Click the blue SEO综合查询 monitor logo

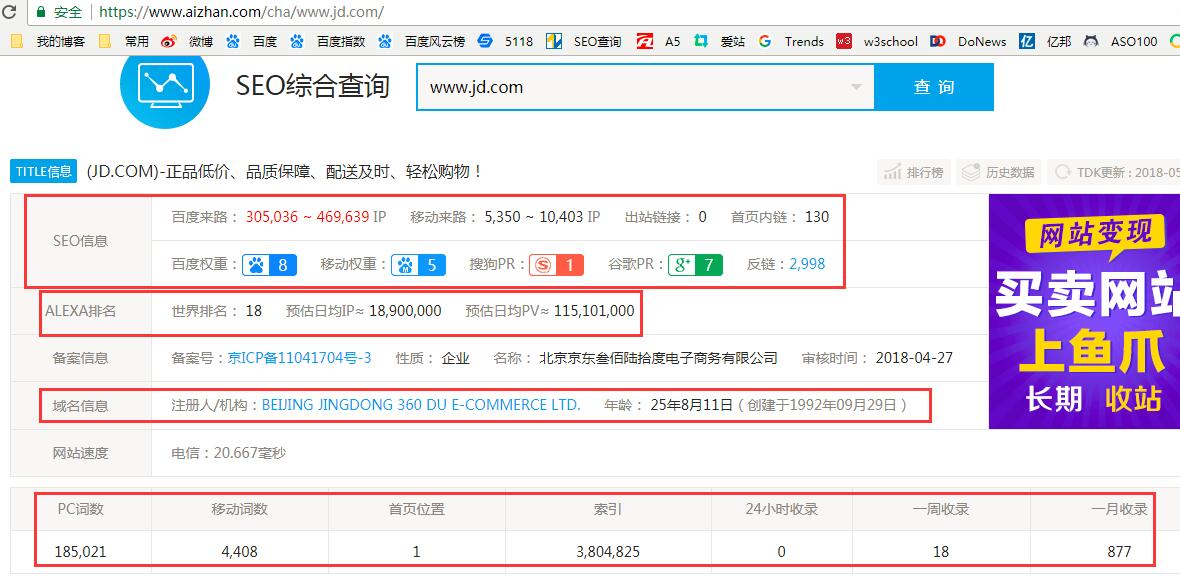tap(167, 87)
